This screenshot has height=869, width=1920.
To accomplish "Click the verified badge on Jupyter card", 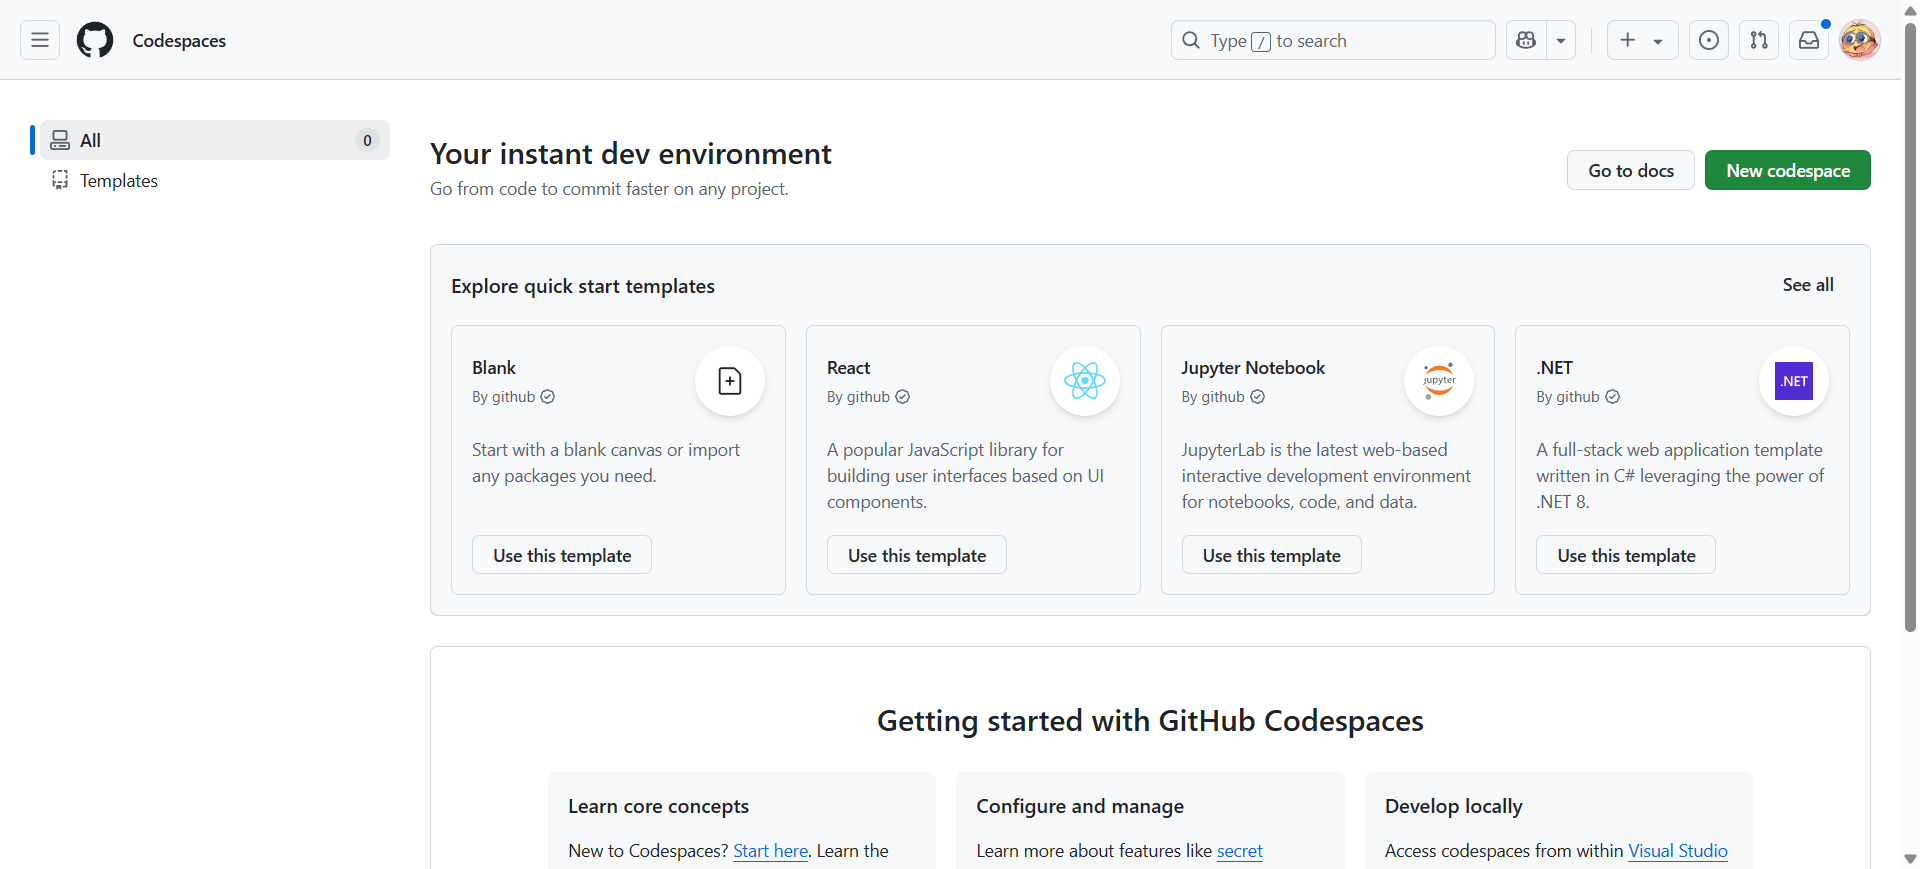I will [x=1258, y=397].
